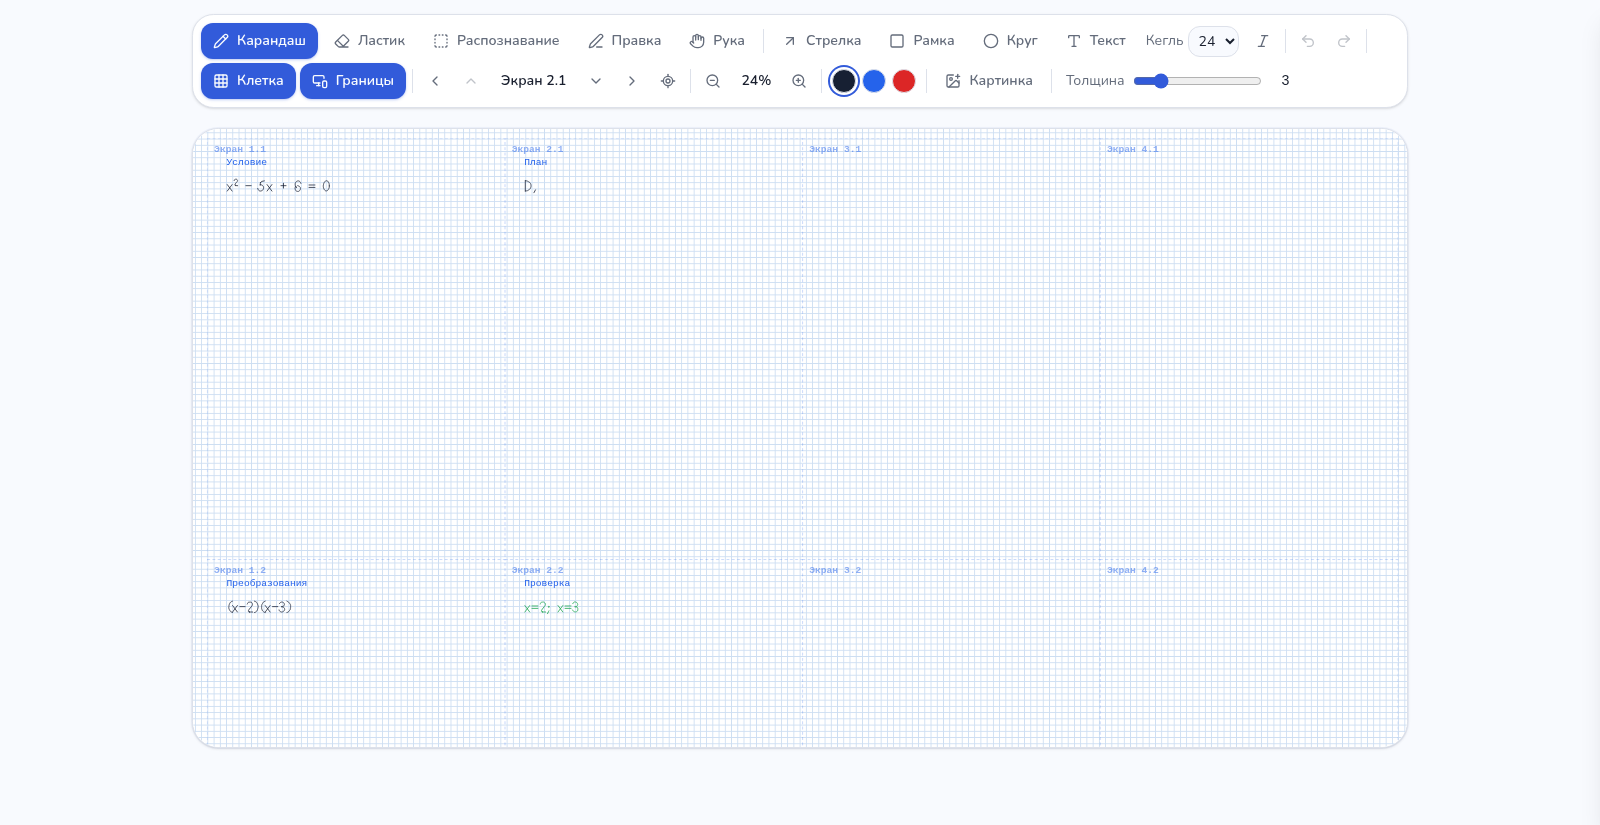
Task: Select the Круг circle tool
Action: pos(1010,41)
